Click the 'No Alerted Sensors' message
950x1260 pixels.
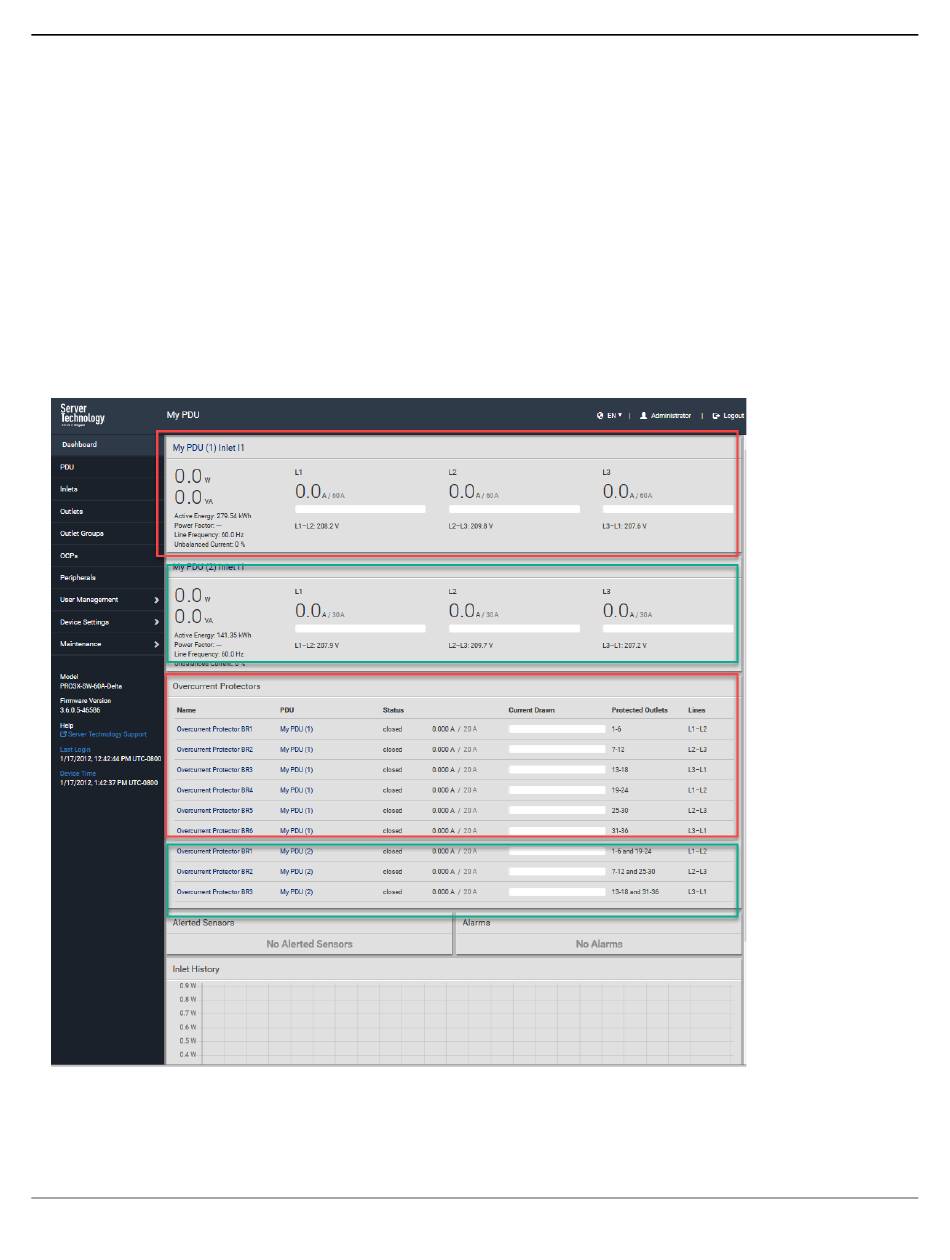pos(309,944)
